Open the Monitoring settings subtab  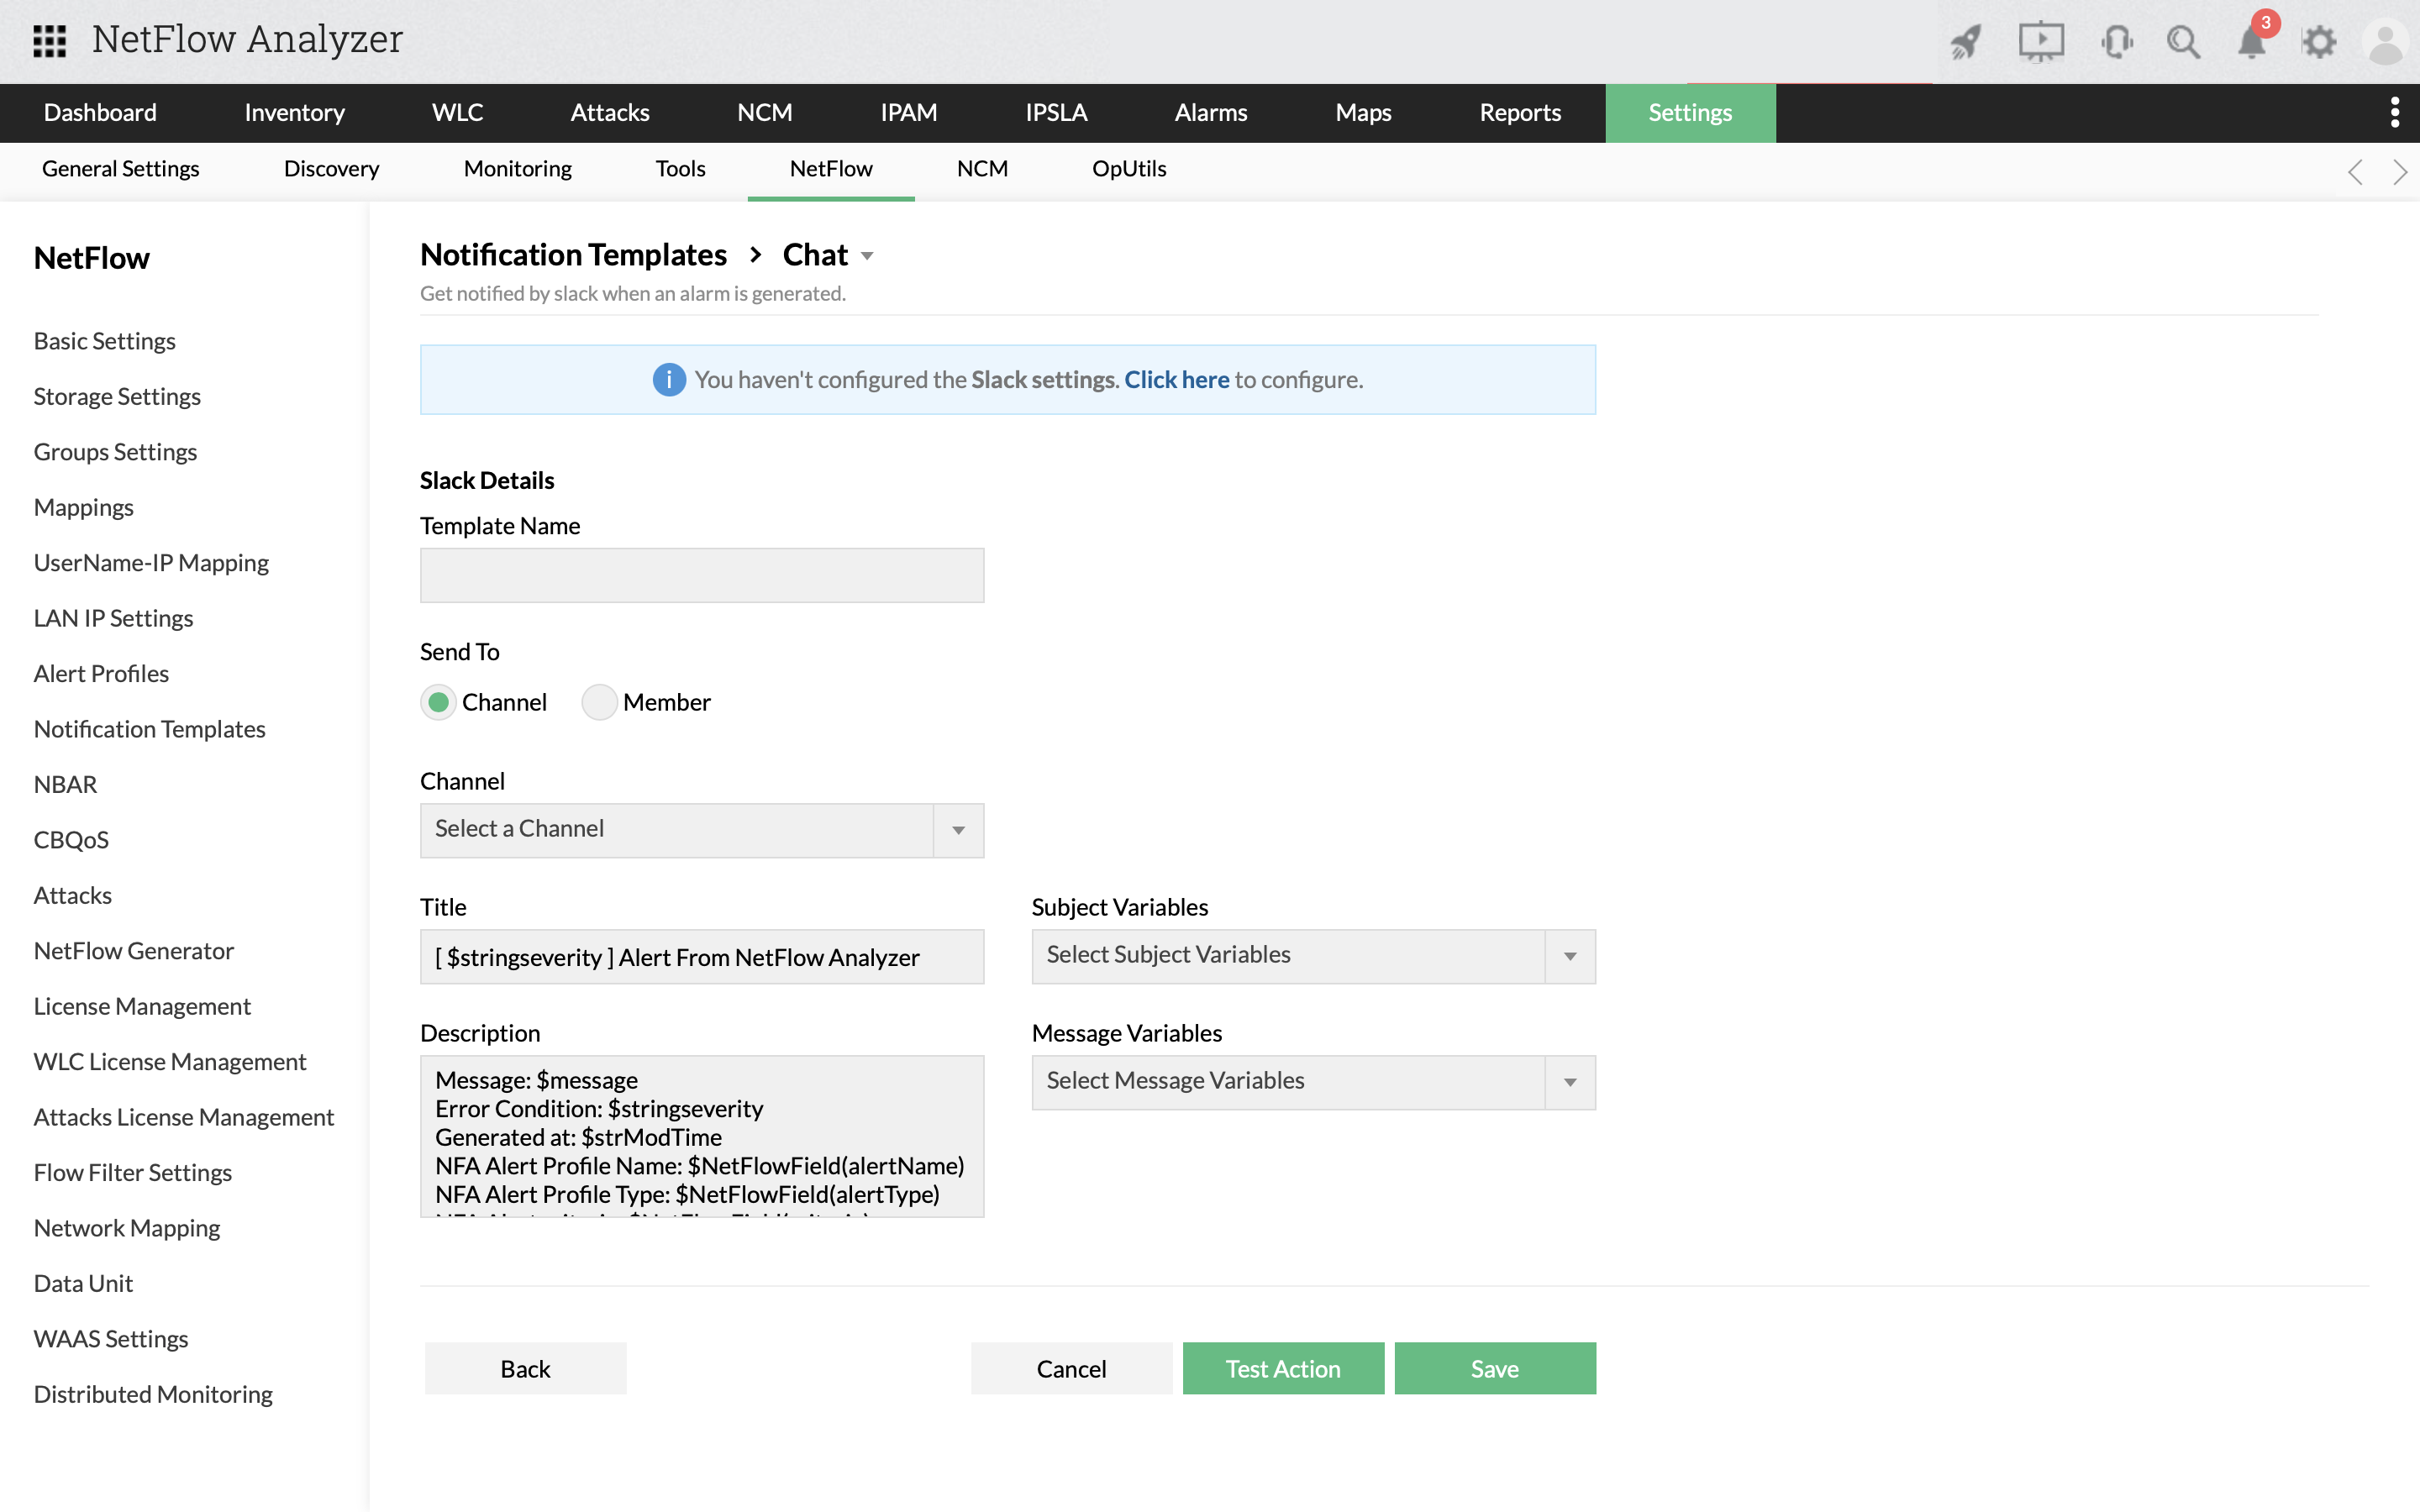coord(517,169)
